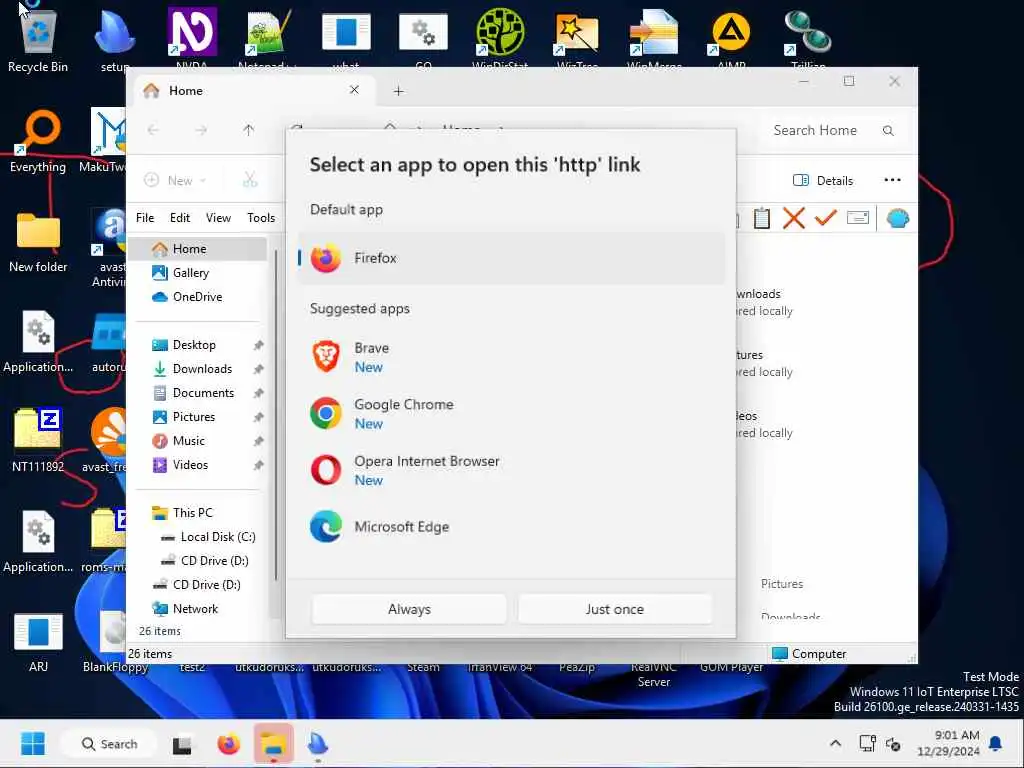Click the Paste clipboard toolbar icon

(x=761, y=218)
